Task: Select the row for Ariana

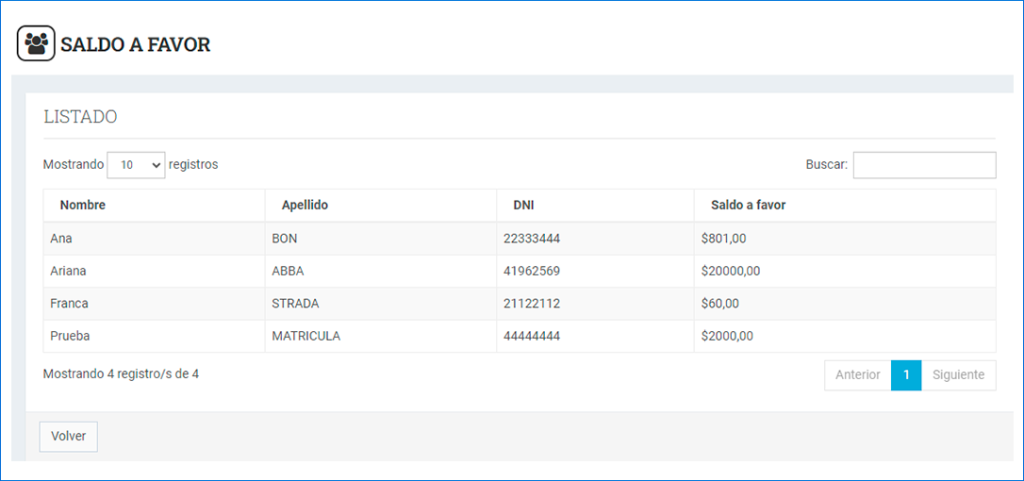Action: pos(69,271)
